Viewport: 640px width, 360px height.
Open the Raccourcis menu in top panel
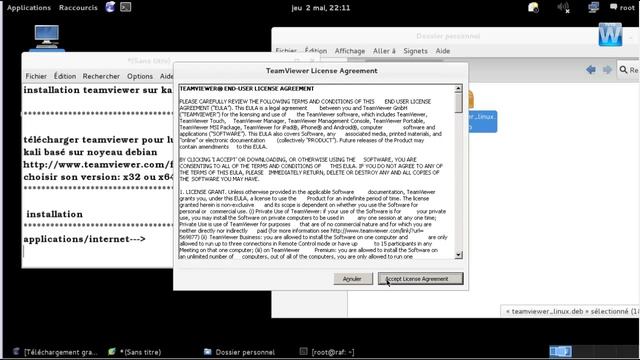[78, 8]
